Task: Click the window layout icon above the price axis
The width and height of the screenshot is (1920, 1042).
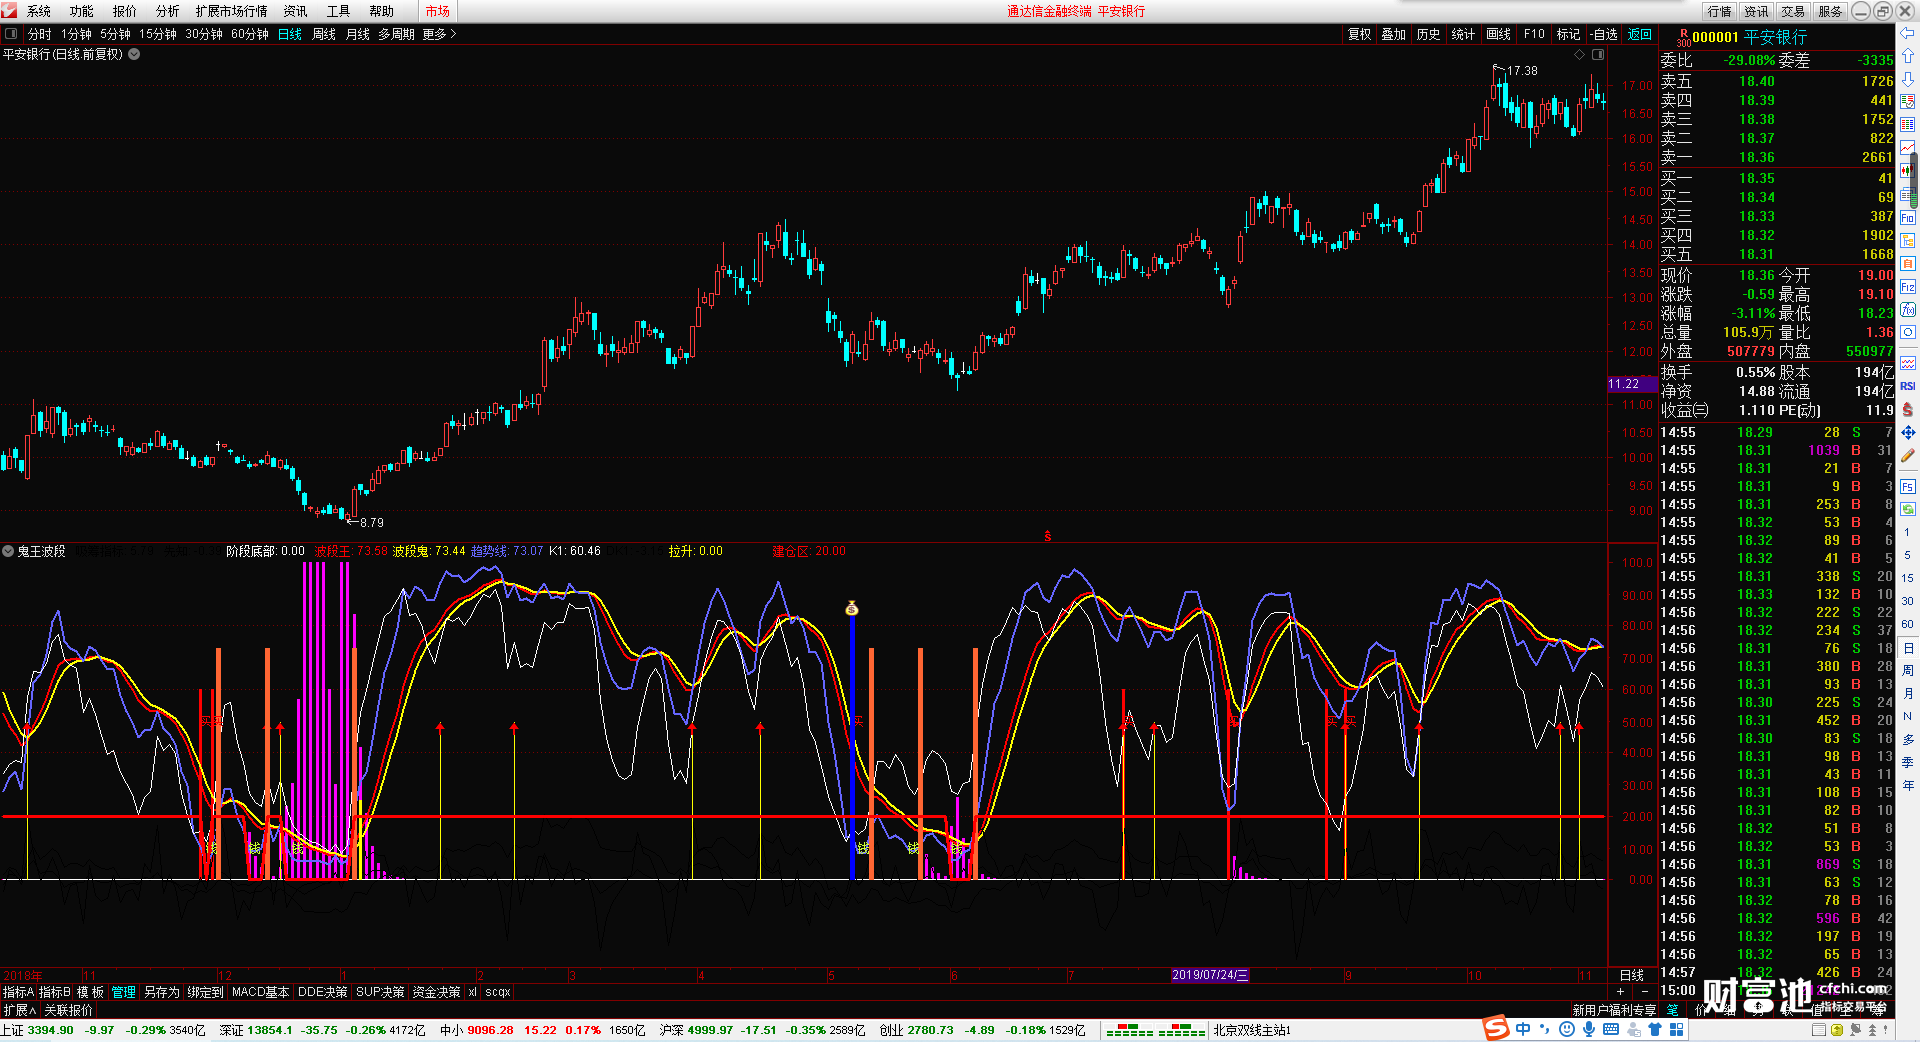Action: pyautogui.click(x=1598, y=54)
